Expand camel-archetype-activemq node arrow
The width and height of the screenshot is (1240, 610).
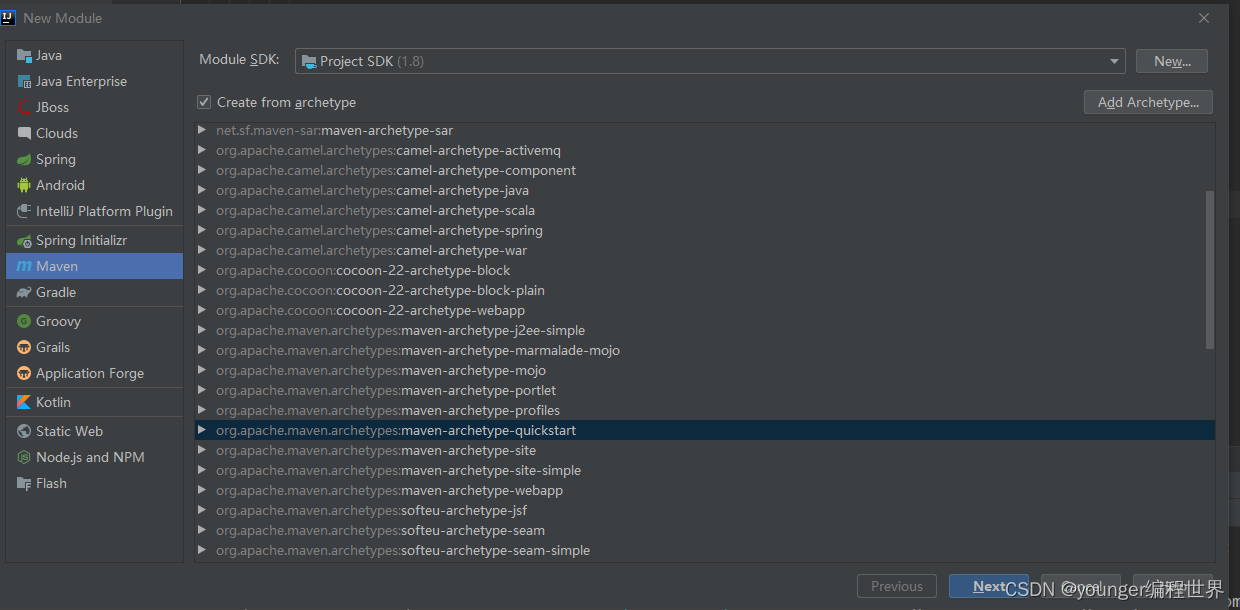pyautogui.click(x=202, y=150)
